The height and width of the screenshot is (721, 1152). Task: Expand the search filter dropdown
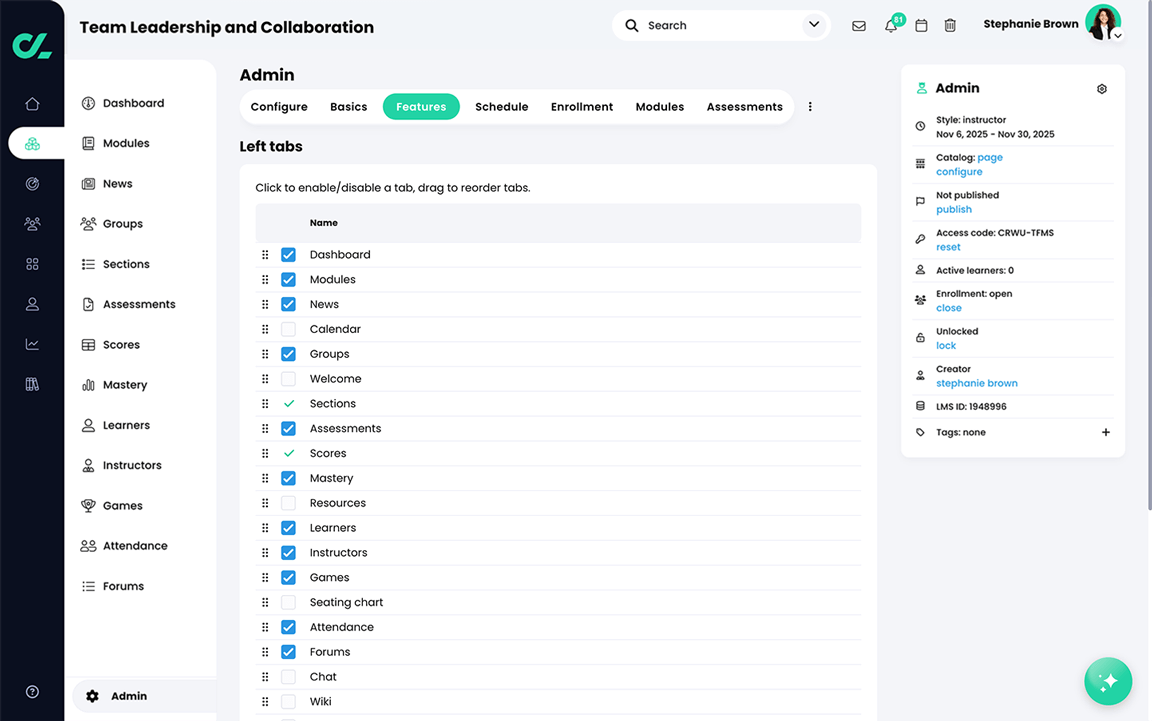[813, 25]
